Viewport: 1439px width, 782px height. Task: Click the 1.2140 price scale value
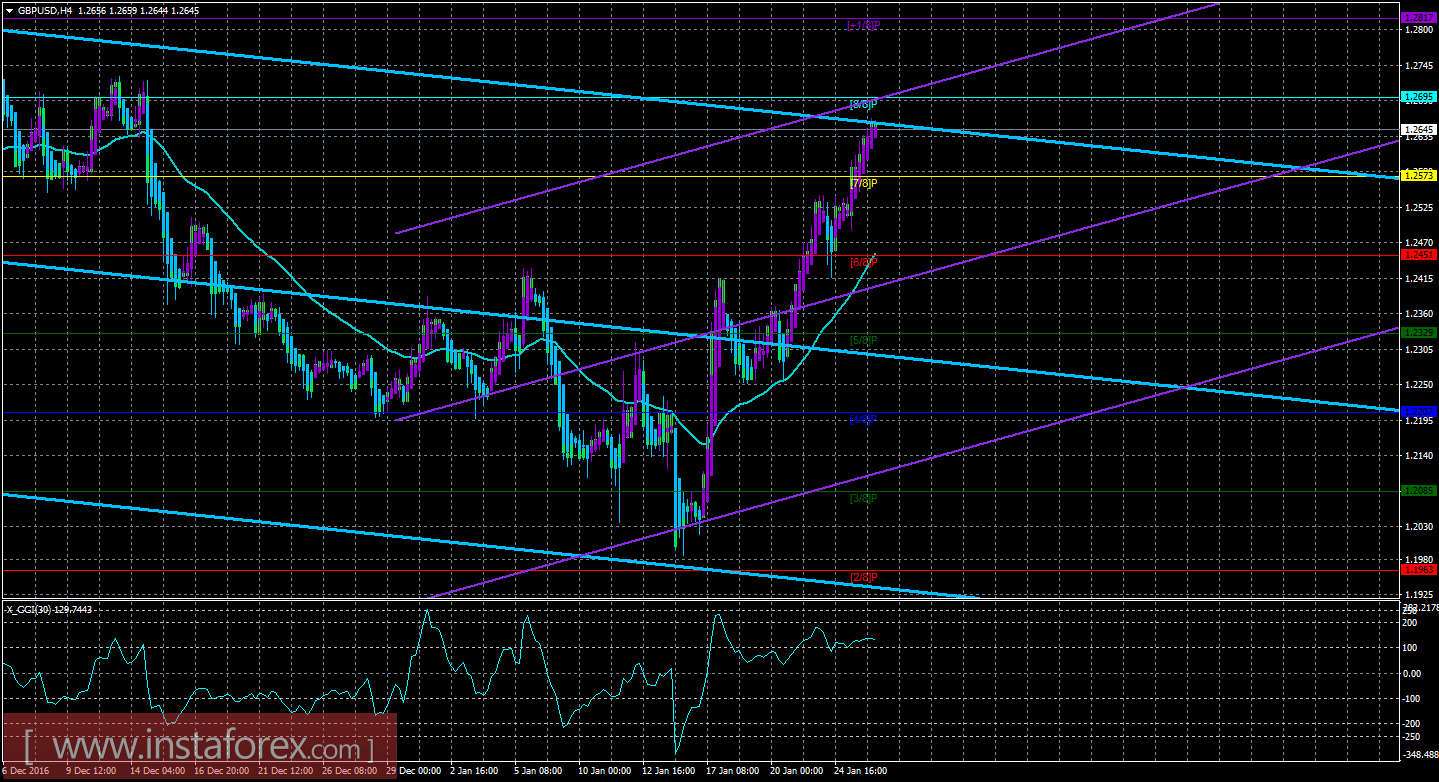[1418, 456]
